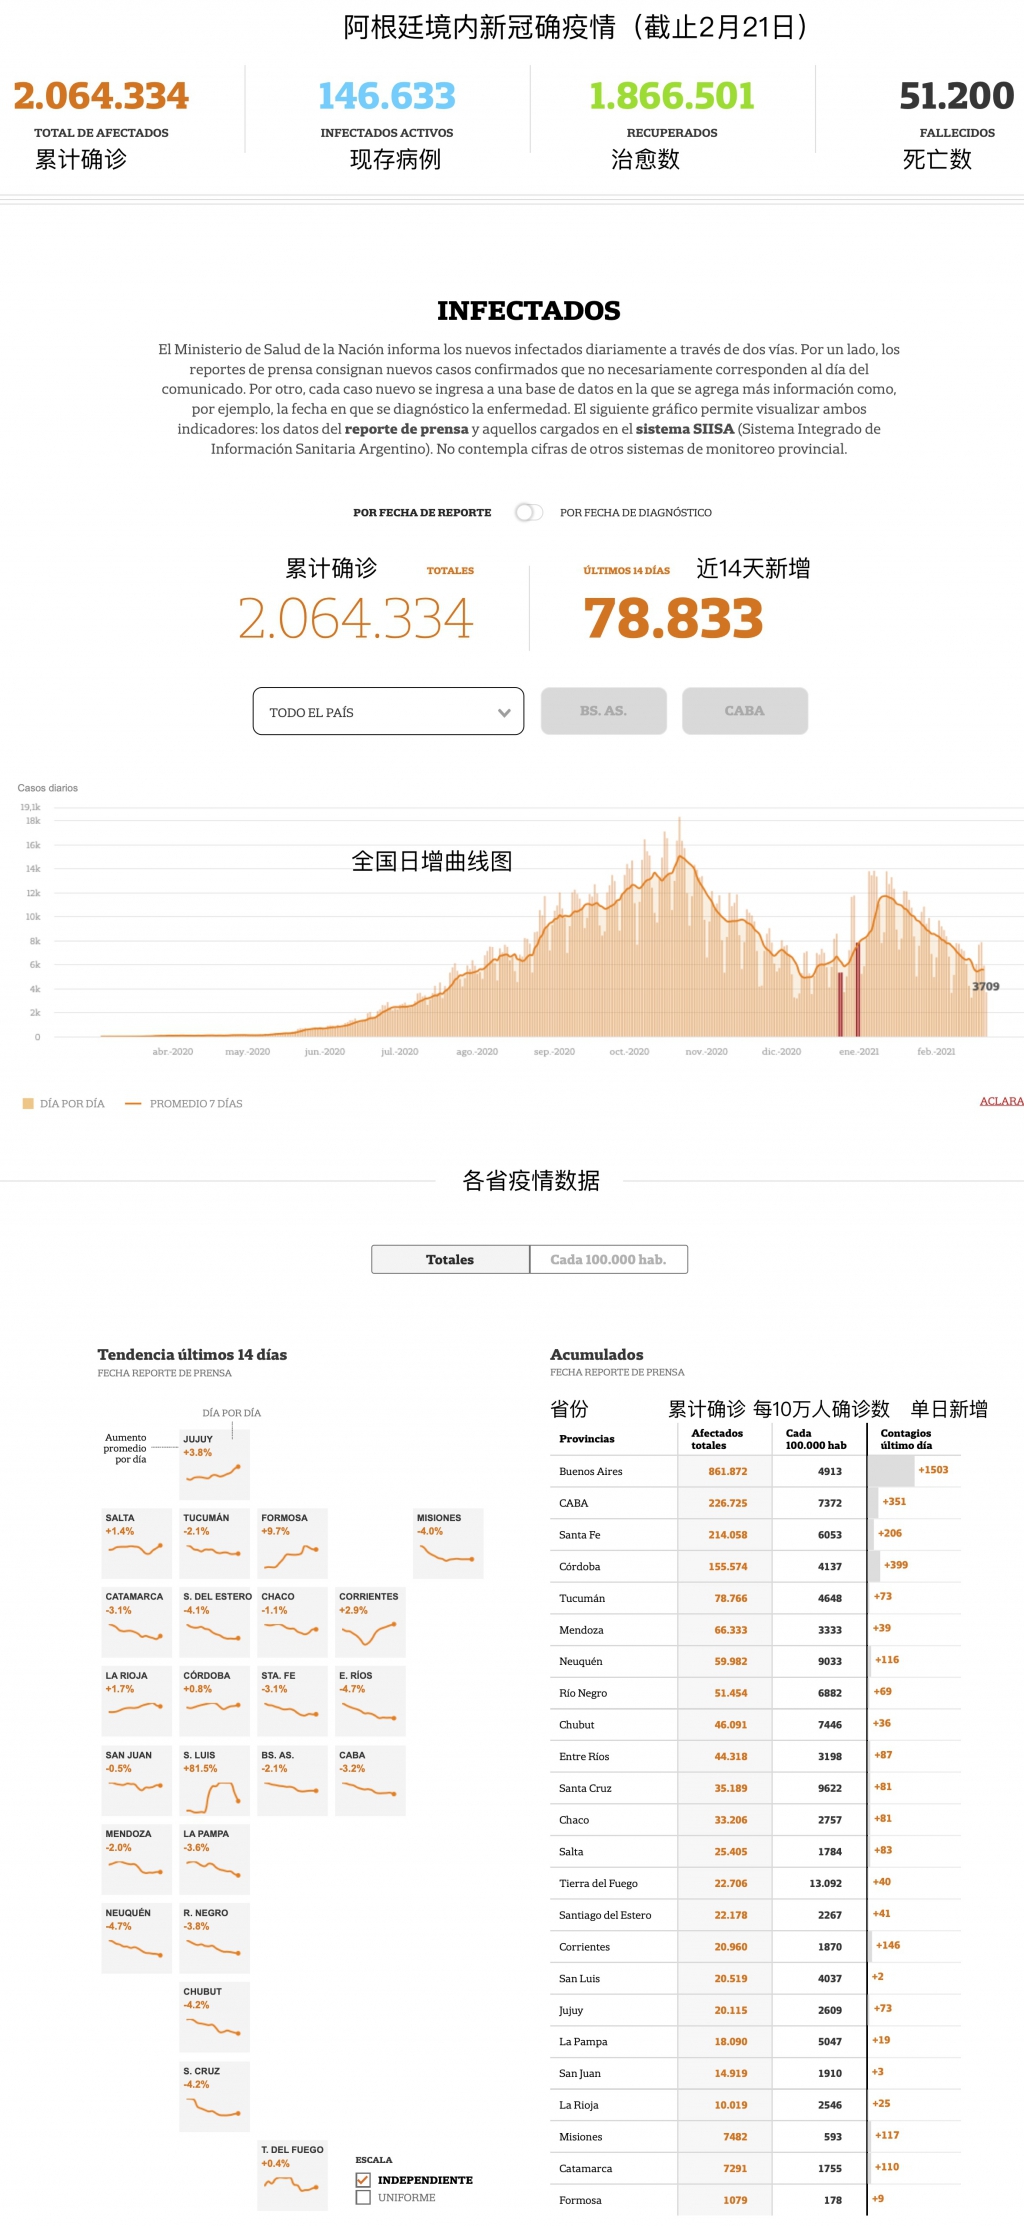
Task: Check the INDEPENDIENTE scale checkbox
Action: (x=363, y=2179)
